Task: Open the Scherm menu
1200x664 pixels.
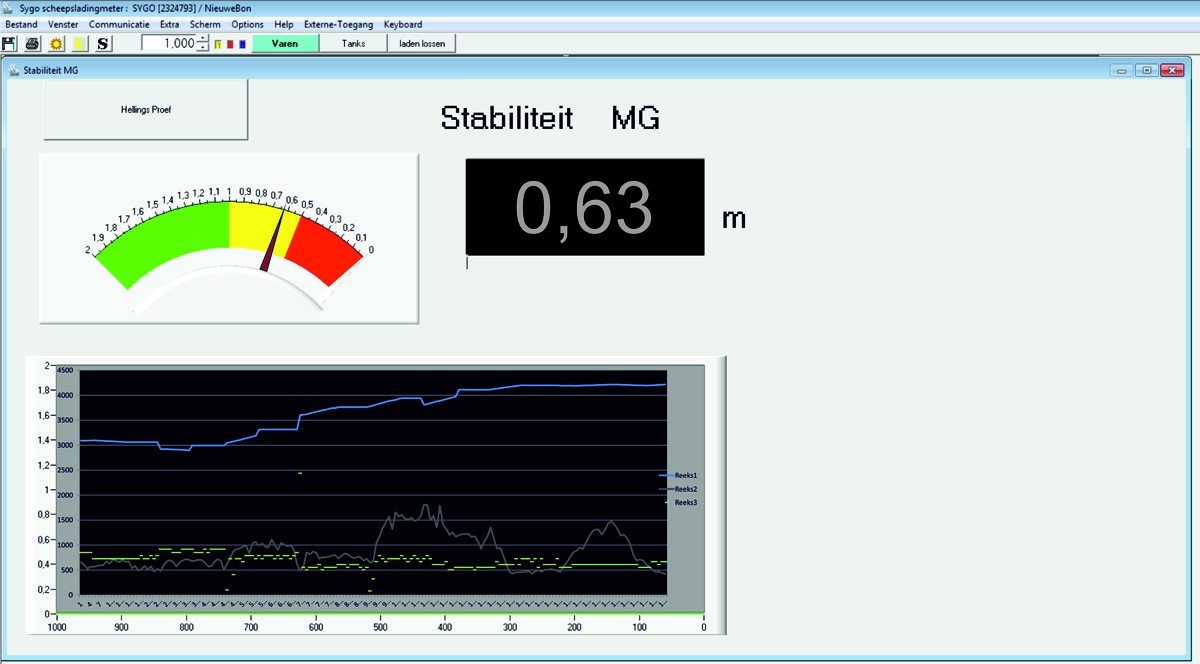Action: pos(205,24)
